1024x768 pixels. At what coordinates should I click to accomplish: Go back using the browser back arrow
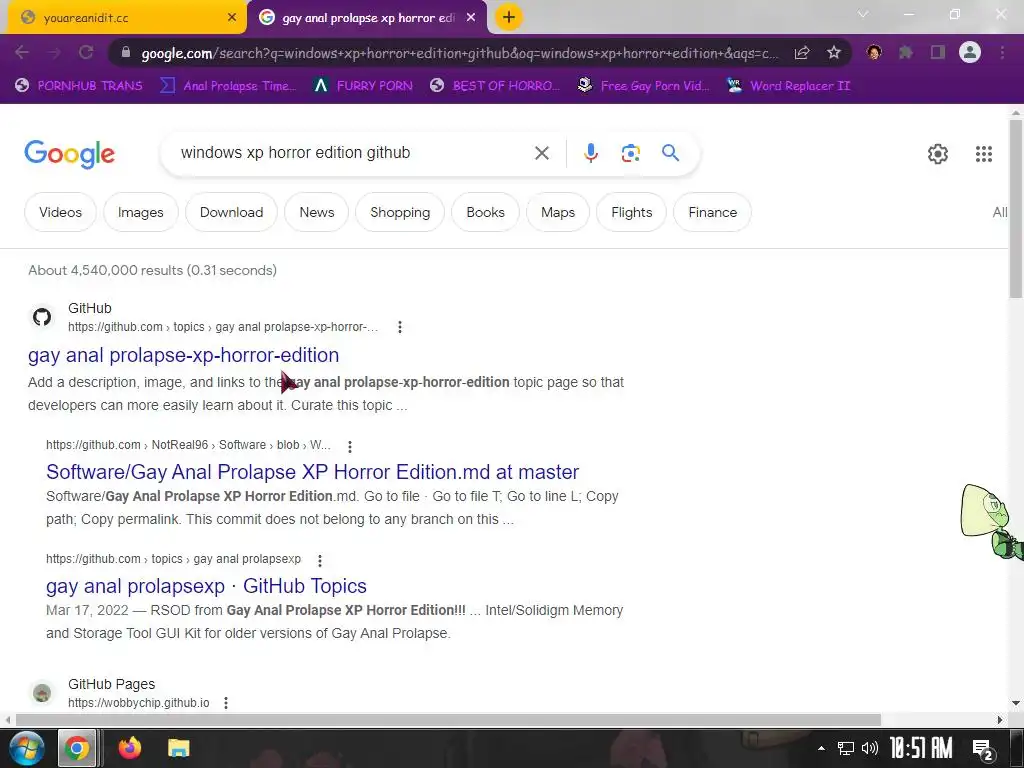[x=22, y=52]
